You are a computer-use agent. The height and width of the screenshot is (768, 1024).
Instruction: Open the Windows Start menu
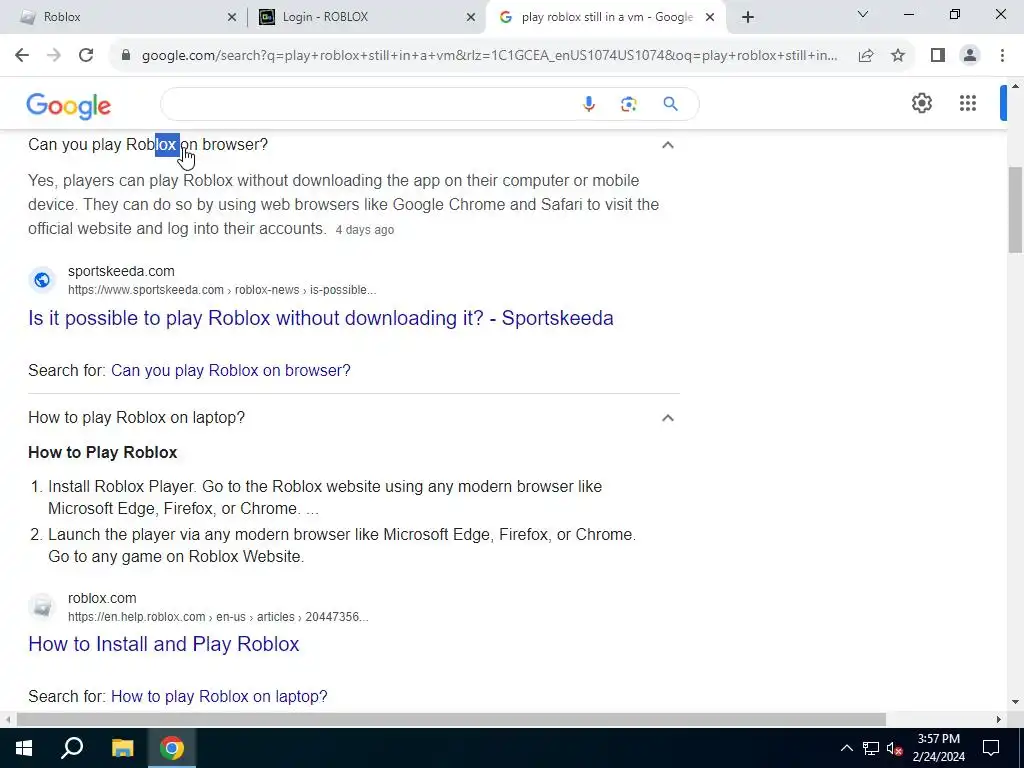coord(24,748)
